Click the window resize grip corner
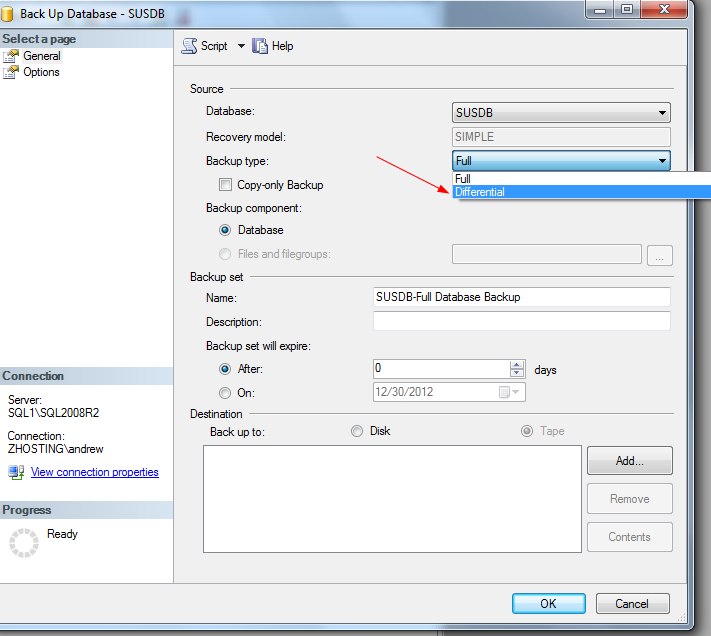 click(681, 617)
